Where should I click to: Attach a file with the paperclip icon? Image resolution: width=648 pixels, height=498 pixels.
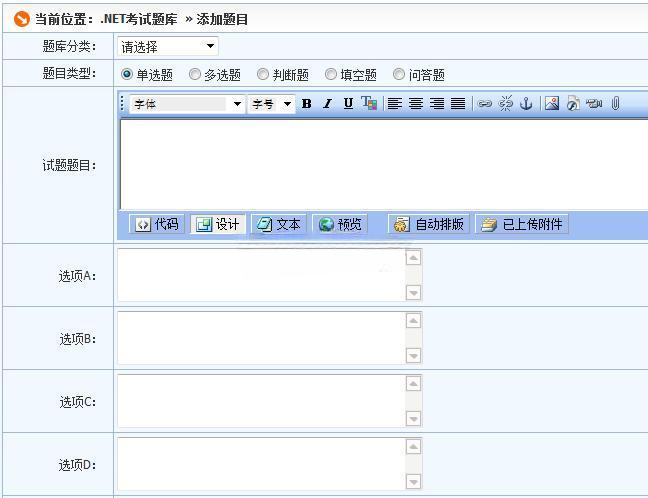[x=616, y=103]
